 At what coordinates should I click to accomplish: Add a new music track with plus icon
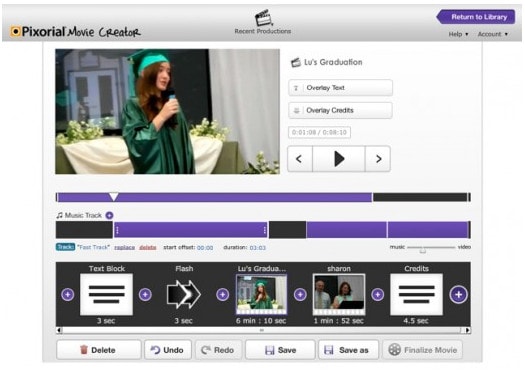coord(109,215)
